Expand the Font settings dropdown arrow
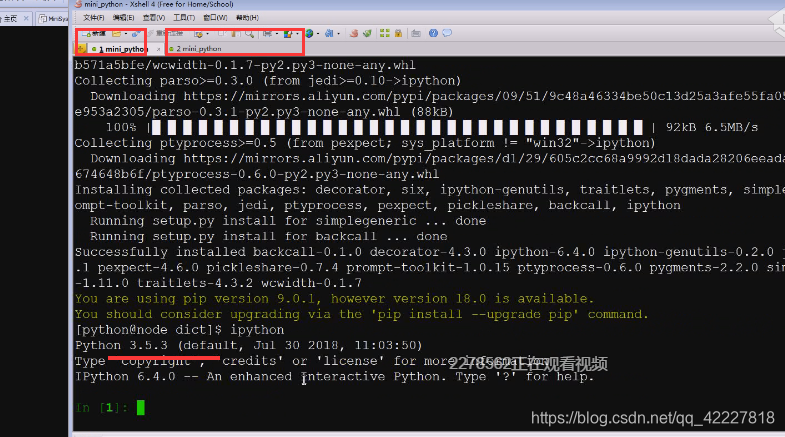The height and width of the screenshot is (437, 785). pyautogui.click(x=339, y=34)
